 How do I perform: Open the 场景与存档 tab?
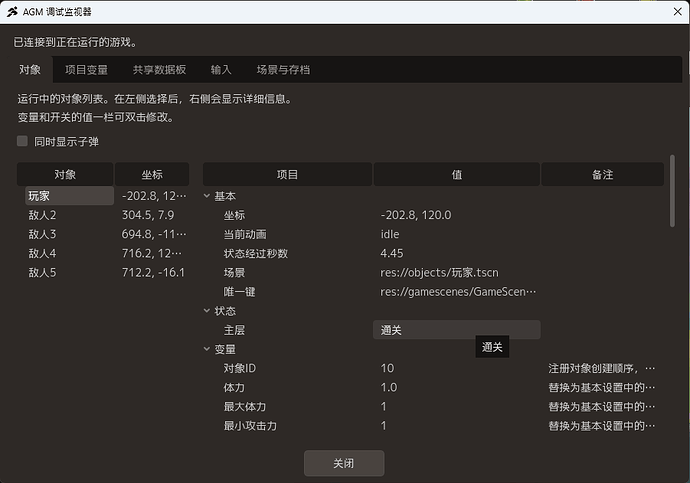(283, 70)
